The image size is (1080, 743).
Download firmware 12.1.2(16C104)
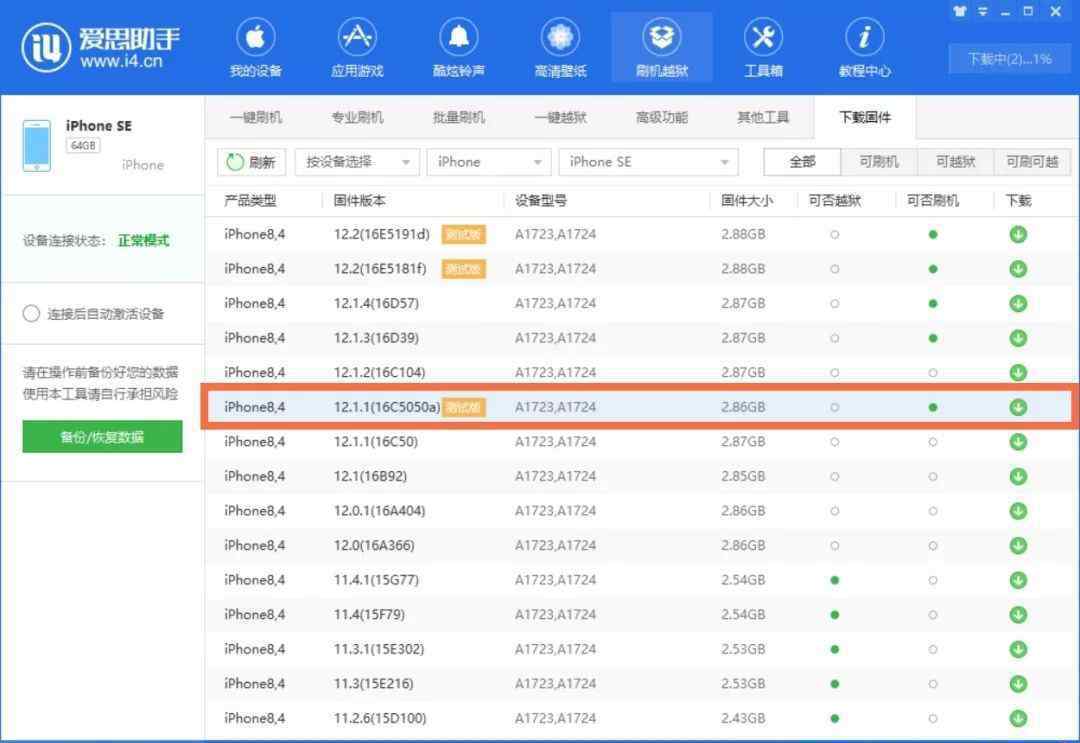(x=1018, y=372)
